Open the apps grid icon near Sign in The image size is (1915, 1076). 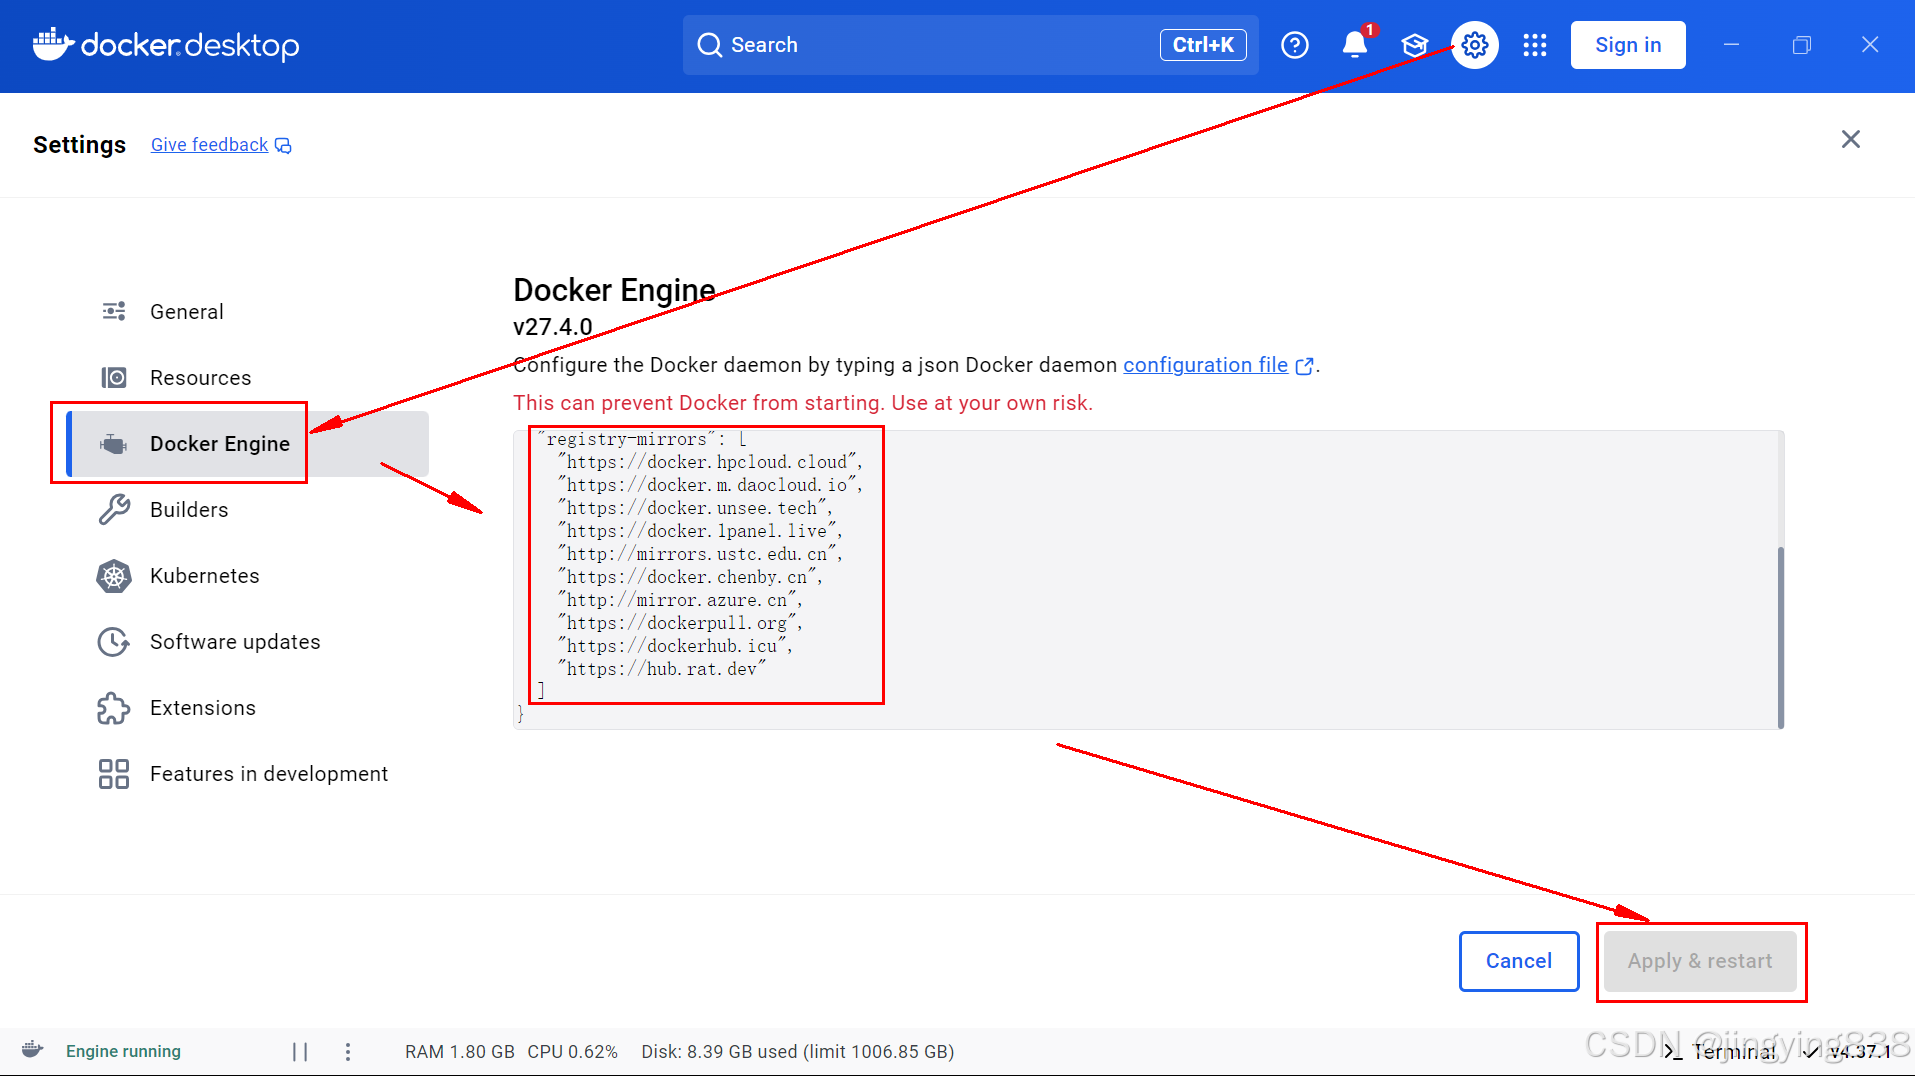(x=1535, y=45)
